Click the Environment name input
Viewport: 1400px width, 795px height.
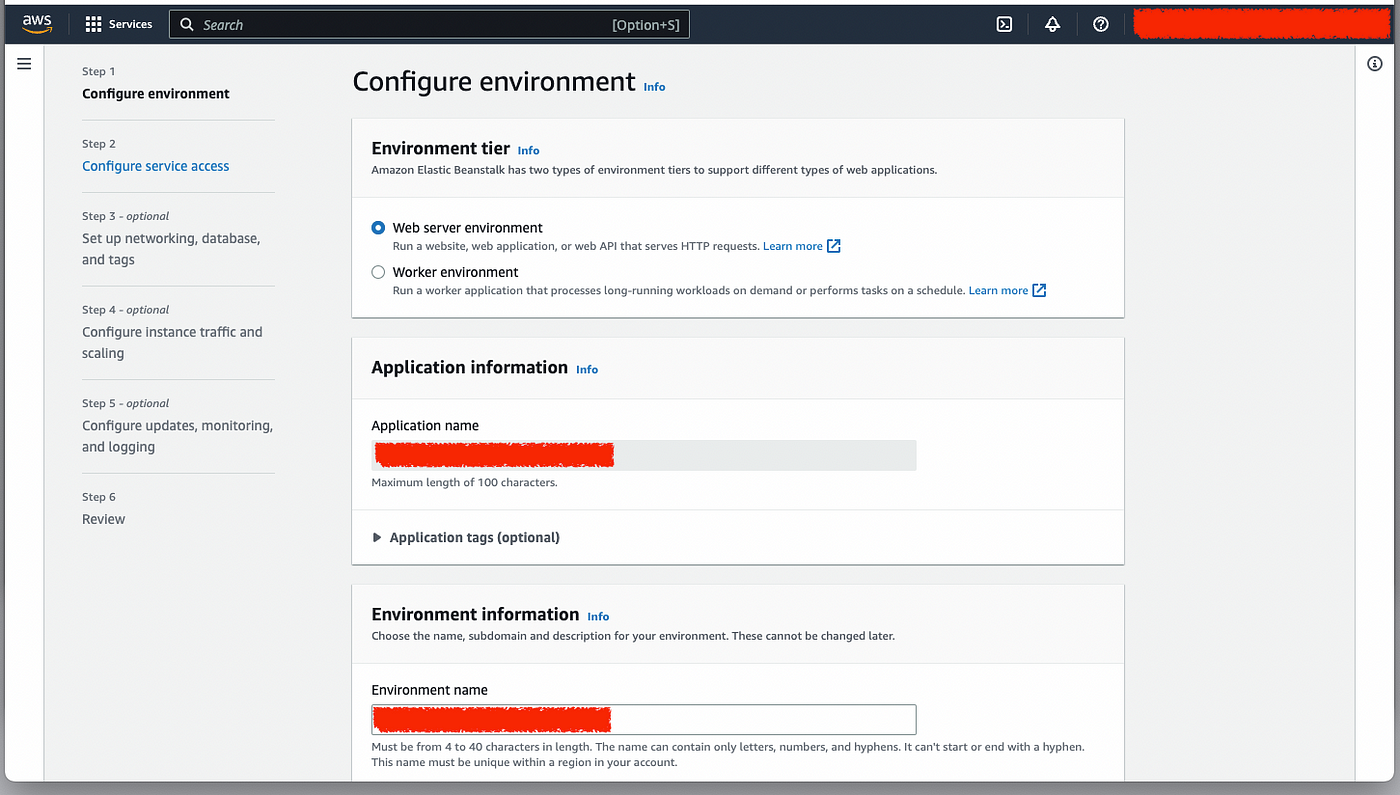coord(644,720)
